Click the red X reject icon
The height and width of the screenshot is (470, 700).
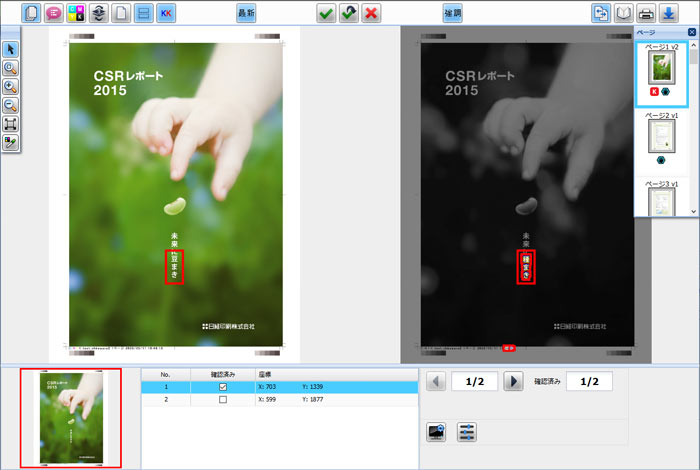[x=372, y=13]
